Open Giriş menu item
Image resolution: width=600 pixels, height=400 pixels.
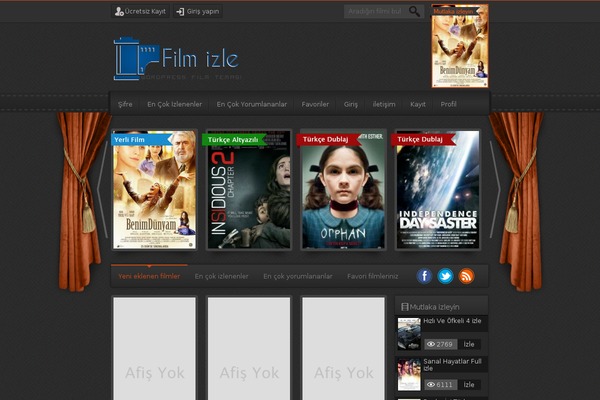click(x=351, y=104)
